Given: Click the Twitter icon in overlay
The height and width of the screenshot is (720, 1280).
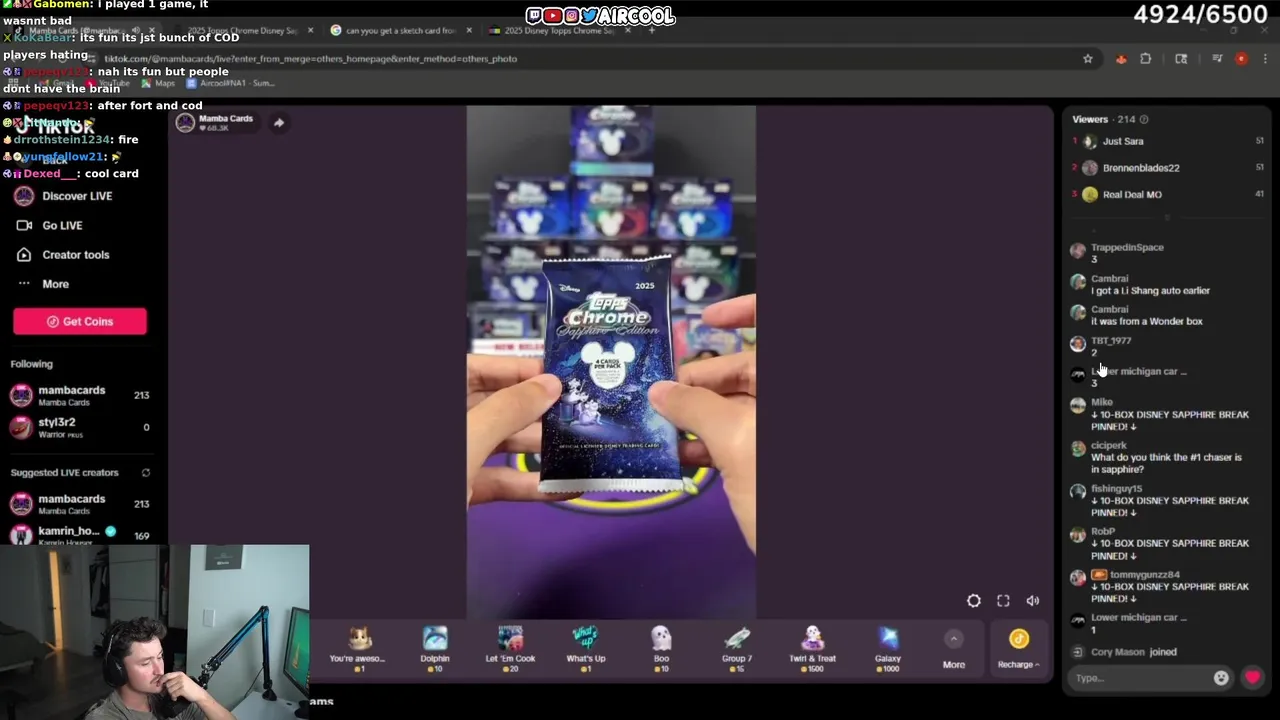Looking at the screenshot, I should tap(590, 16).
